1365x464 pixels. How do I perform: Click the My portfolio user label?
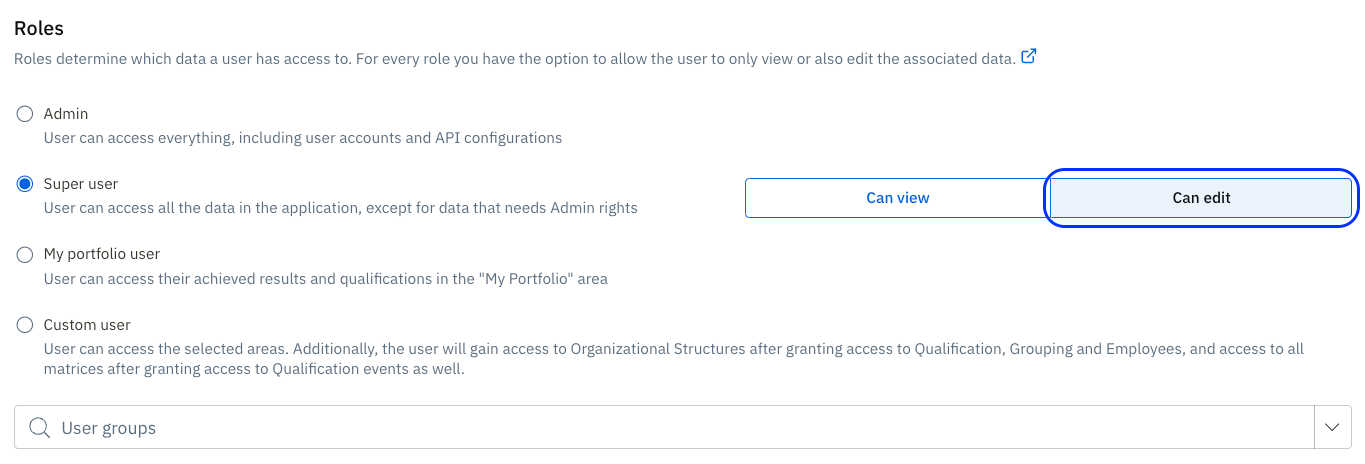point(102,254)
